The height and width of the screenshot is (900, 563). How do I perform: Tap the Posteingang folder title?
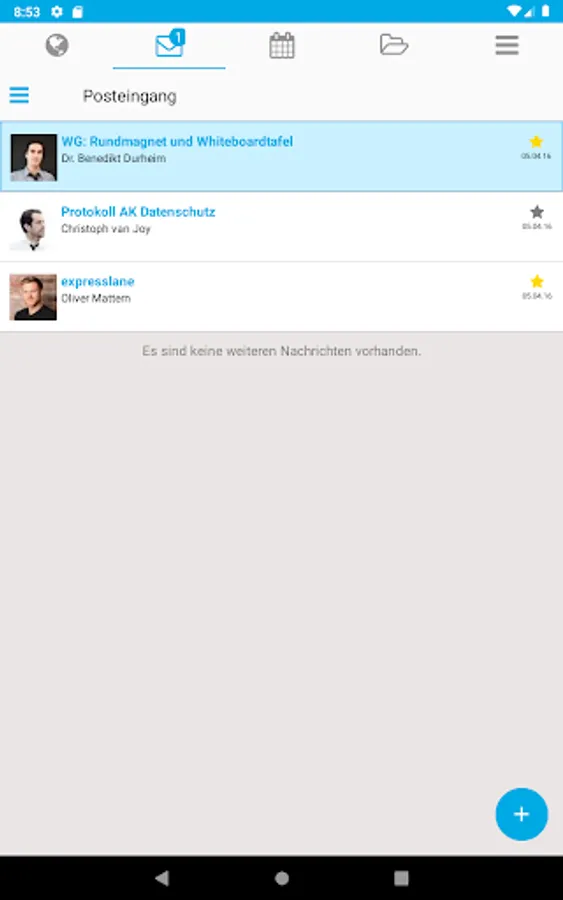(130, 96)
